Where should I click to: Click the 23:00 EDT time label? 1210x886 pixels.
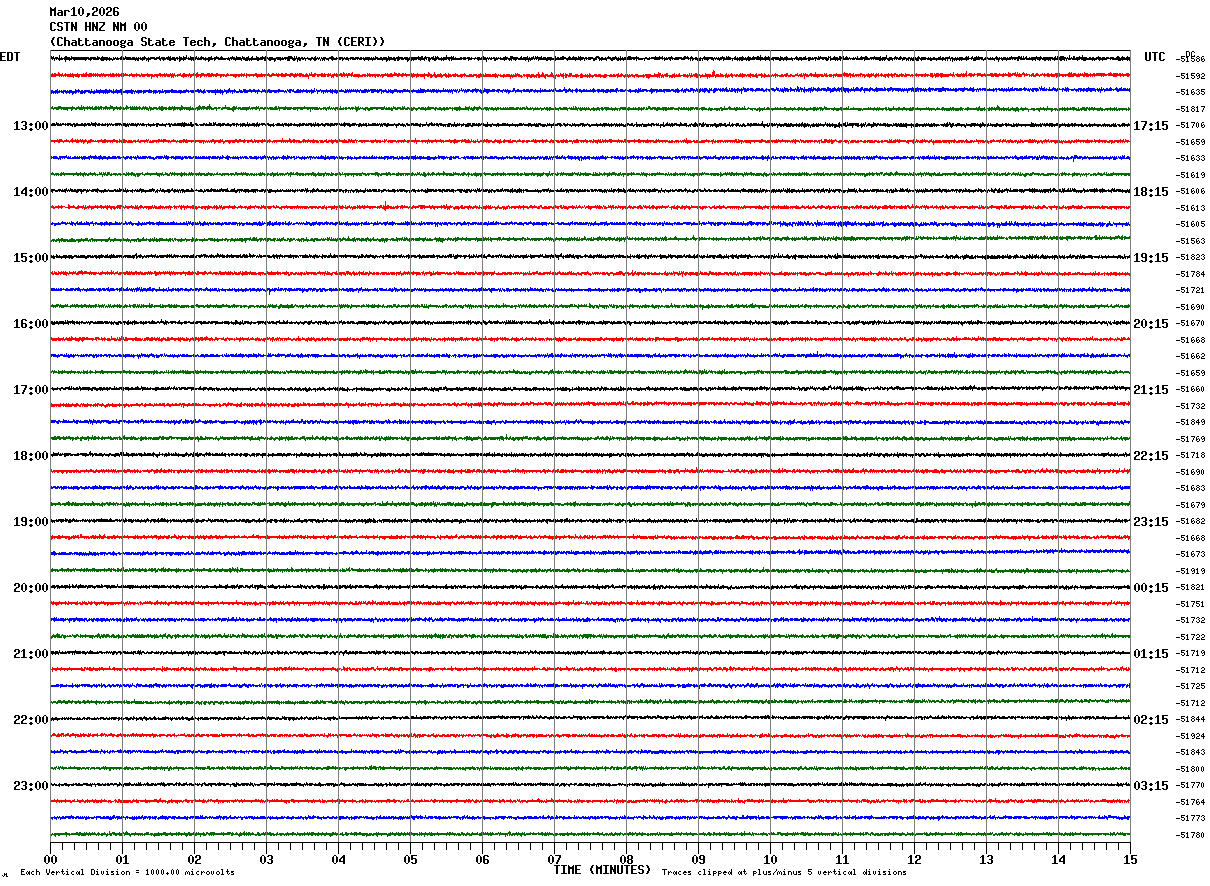31,786
